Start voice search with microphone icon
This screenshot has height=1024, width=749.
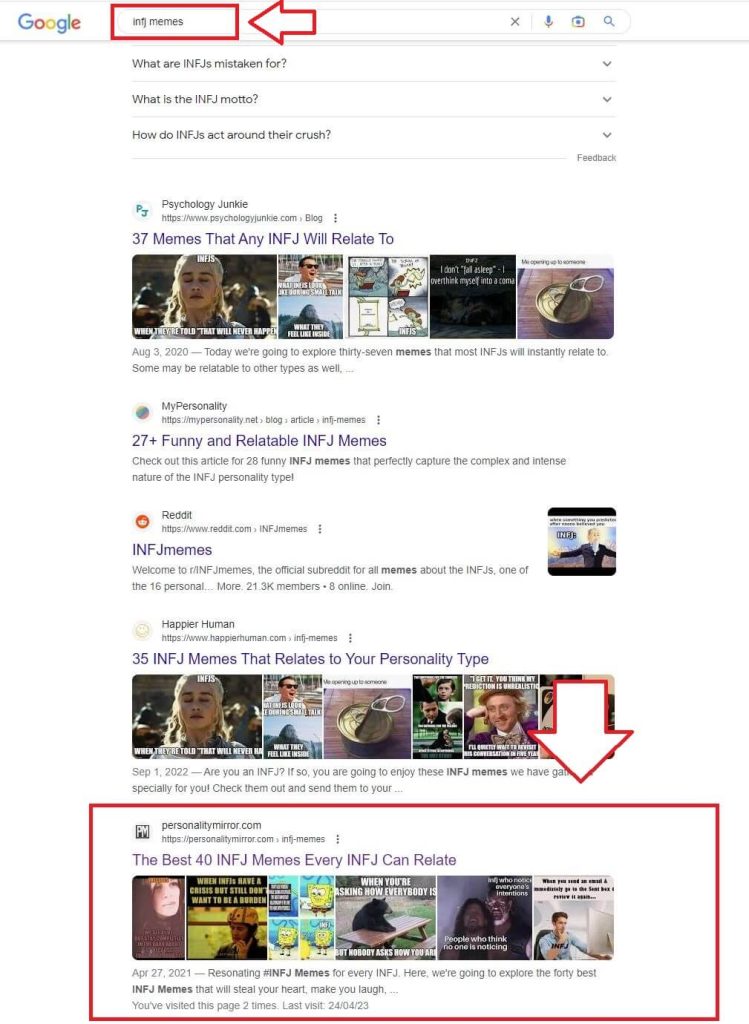549,22
